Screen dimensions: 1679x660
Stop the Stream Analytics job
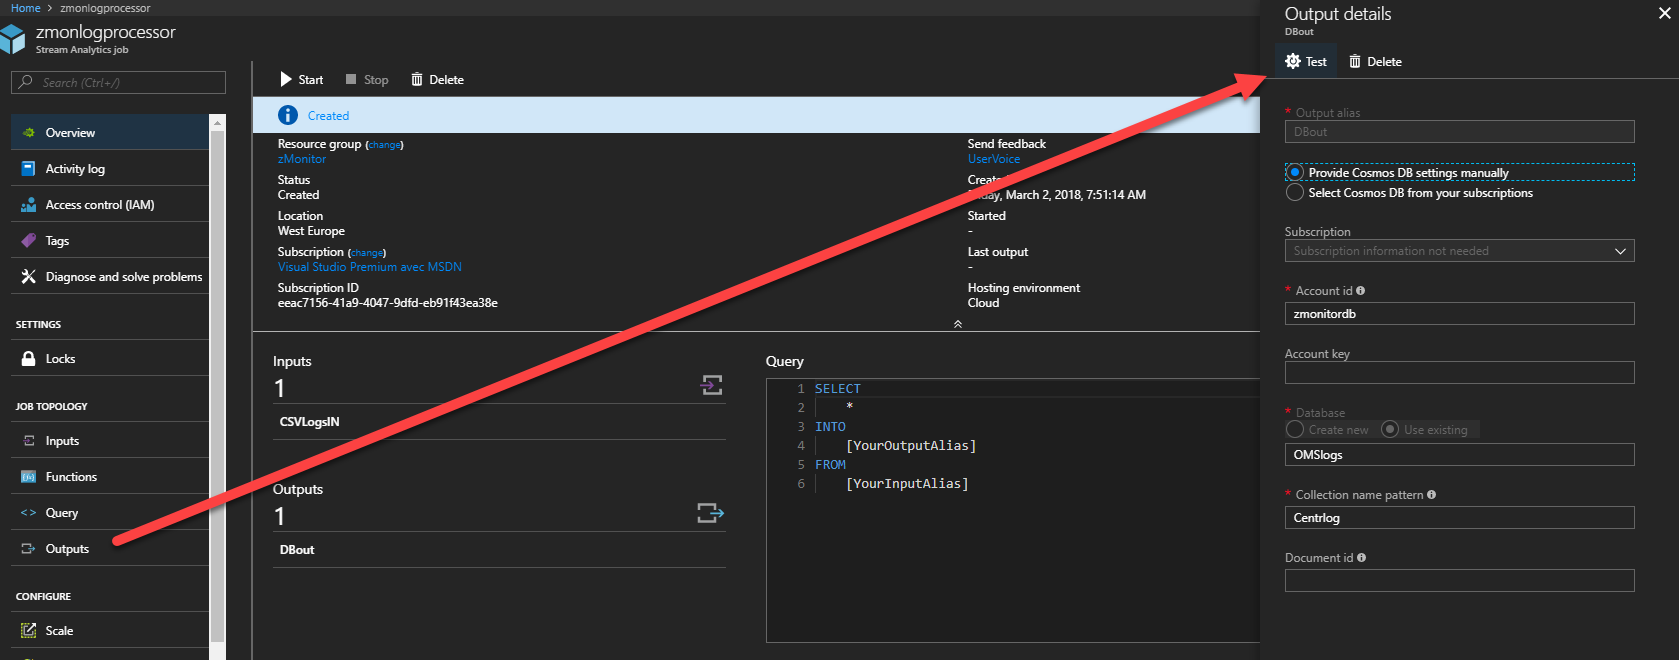367,80
